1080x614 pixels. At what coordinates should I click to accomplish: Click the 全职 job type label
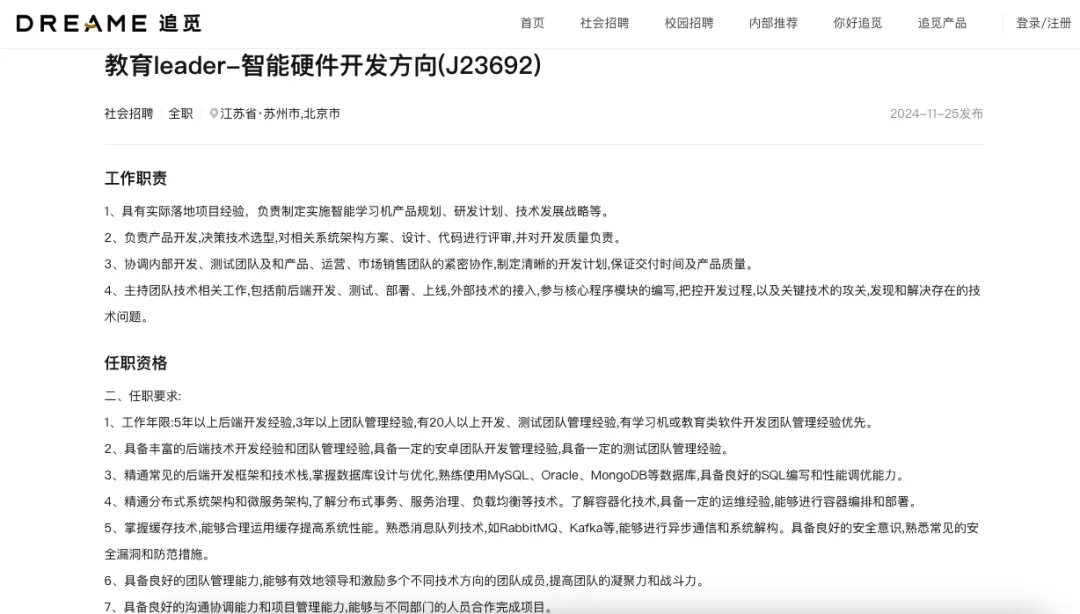(x=181, y=114)
